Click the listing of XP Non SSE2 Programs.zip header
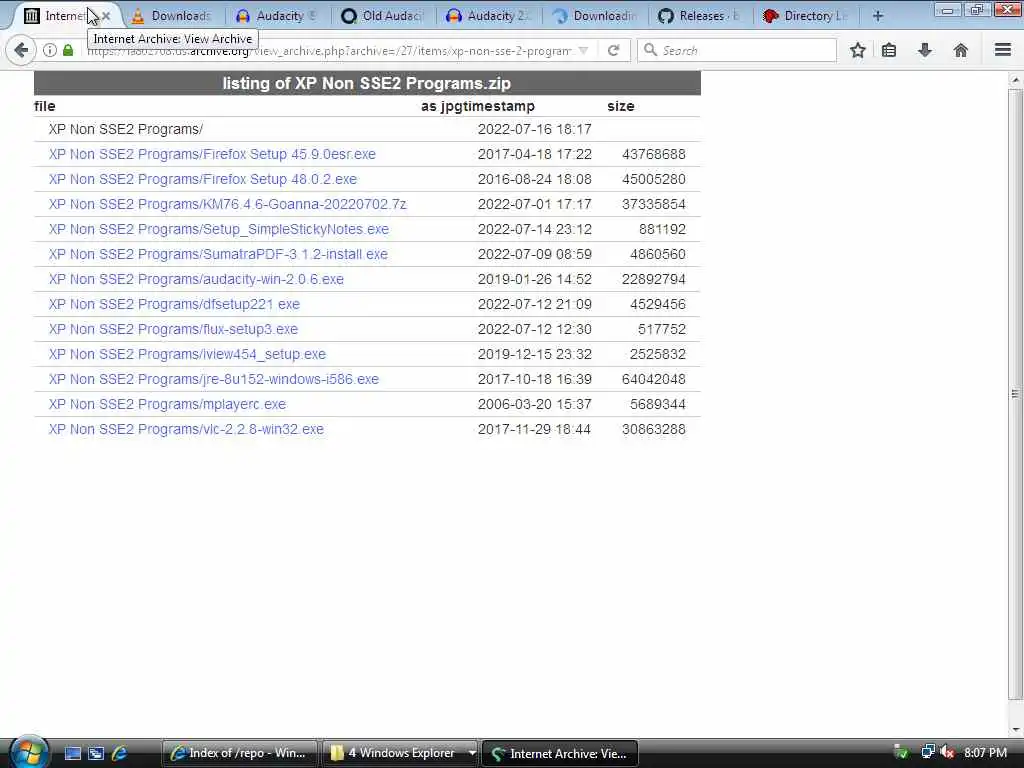The height and width of the screenshot is (768, 1024). 367,83
